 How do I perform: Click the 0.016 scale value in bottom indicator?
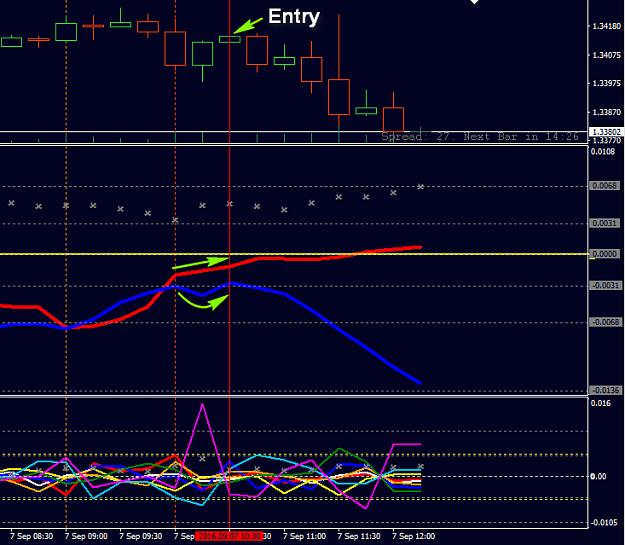click(x=600, y=403)
